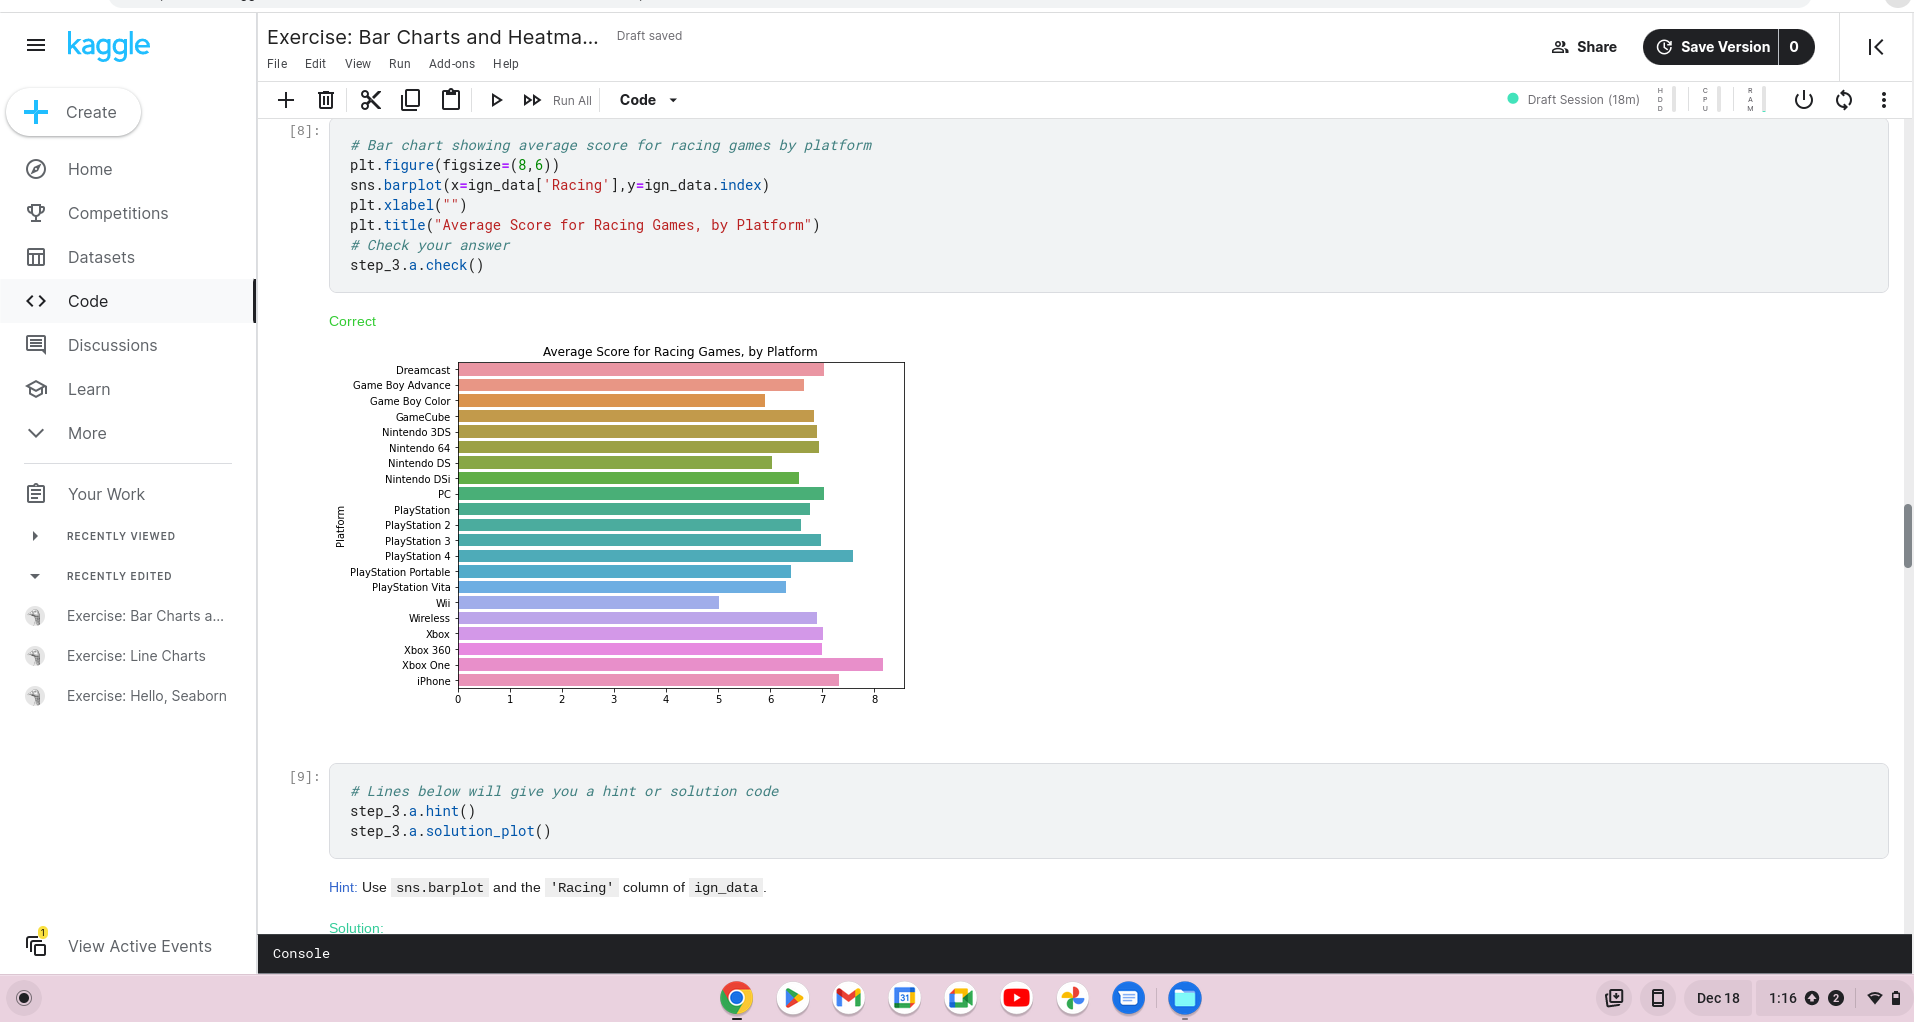The width and height of the screenshot is (1914, 1022).
Task: Click the version count 0 badge
Action: [1795, 47]
